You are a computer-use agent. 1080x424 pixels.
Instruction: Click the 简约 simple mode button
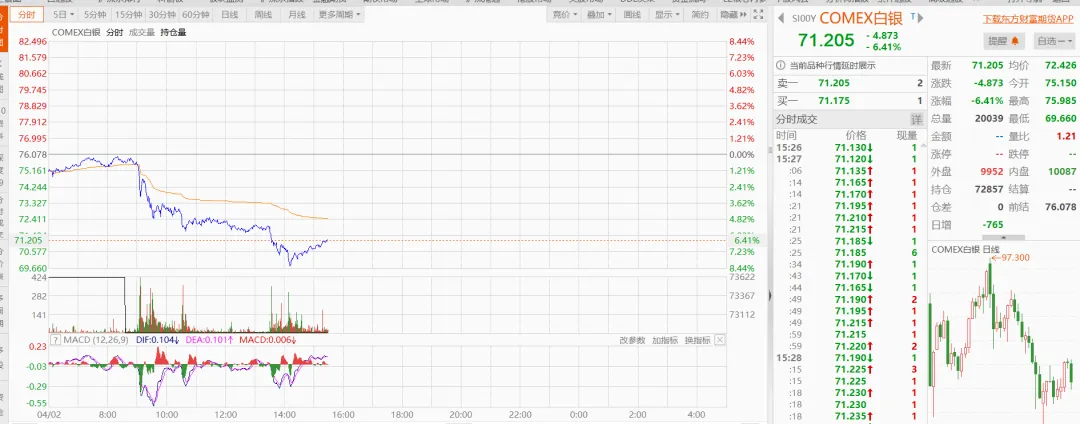click(x=700, y=14)
